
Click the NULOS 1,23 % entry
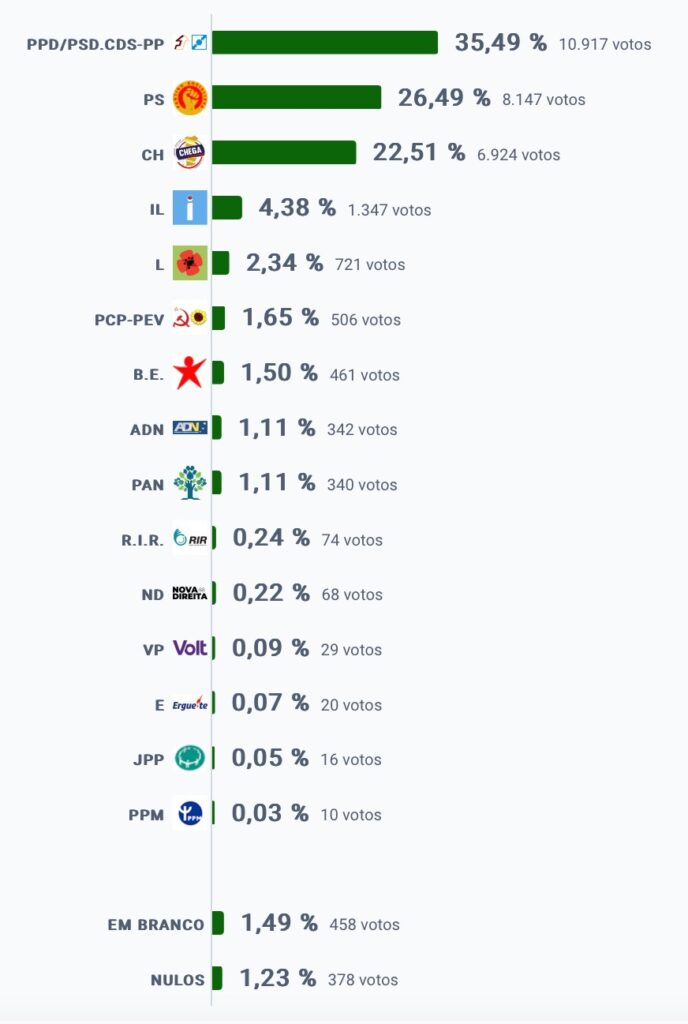(x=274, y=978)
